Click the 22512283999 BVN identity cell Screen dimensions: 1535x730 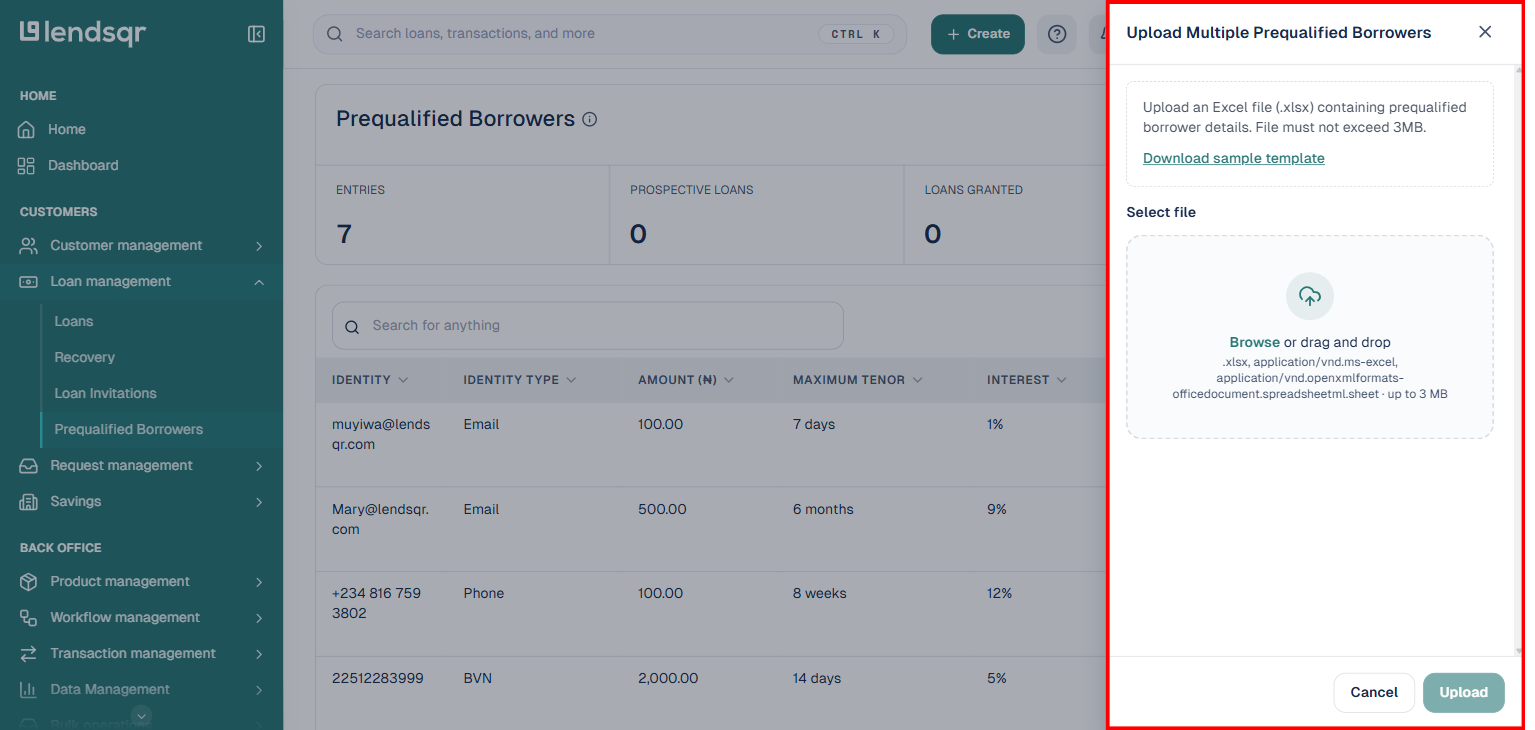click(x=378, y=678)
